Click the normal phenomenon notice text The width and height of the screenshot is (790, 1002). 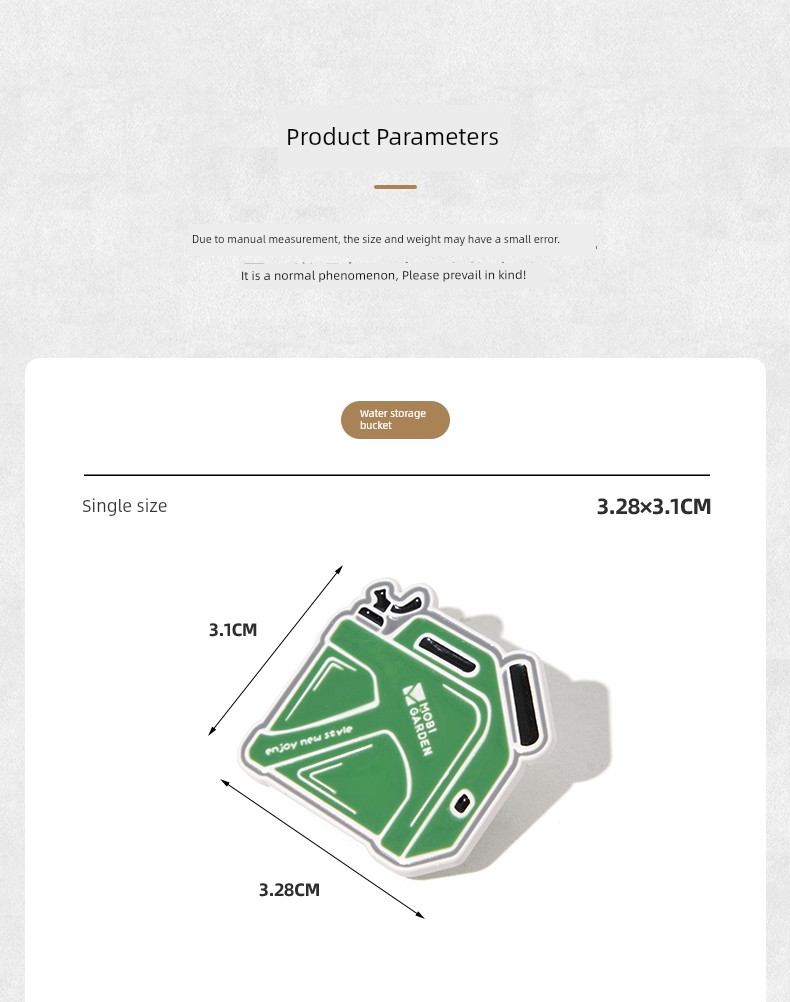click(x=383, y=275)
